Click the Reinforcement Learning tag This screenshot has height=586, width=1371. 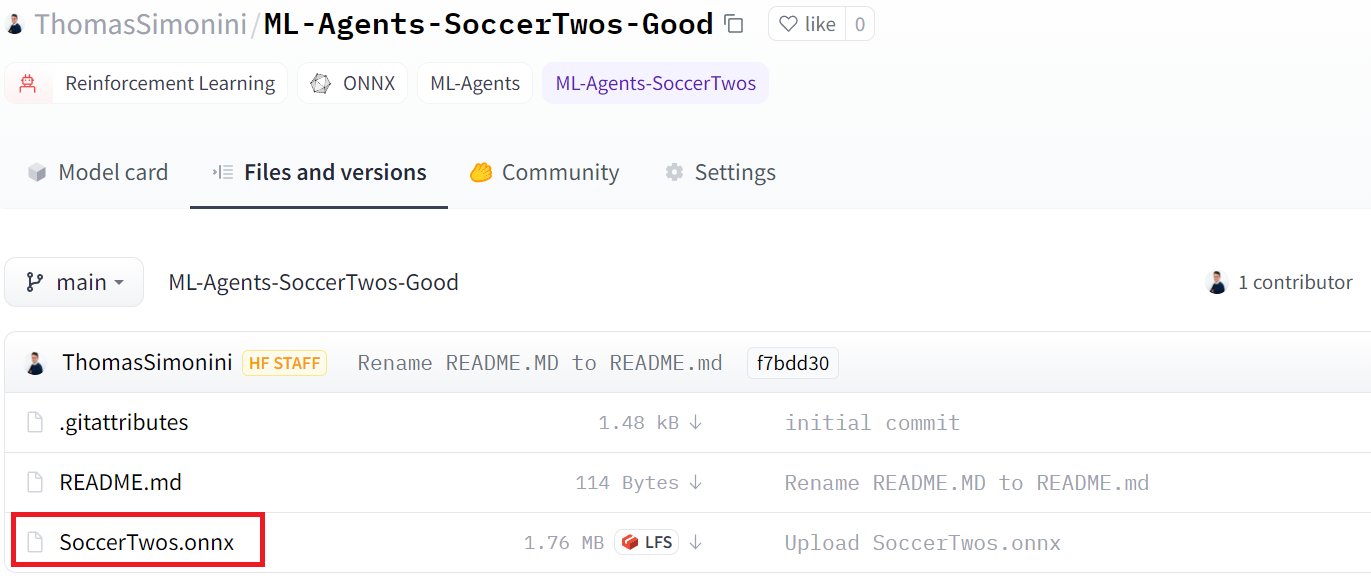146,84
